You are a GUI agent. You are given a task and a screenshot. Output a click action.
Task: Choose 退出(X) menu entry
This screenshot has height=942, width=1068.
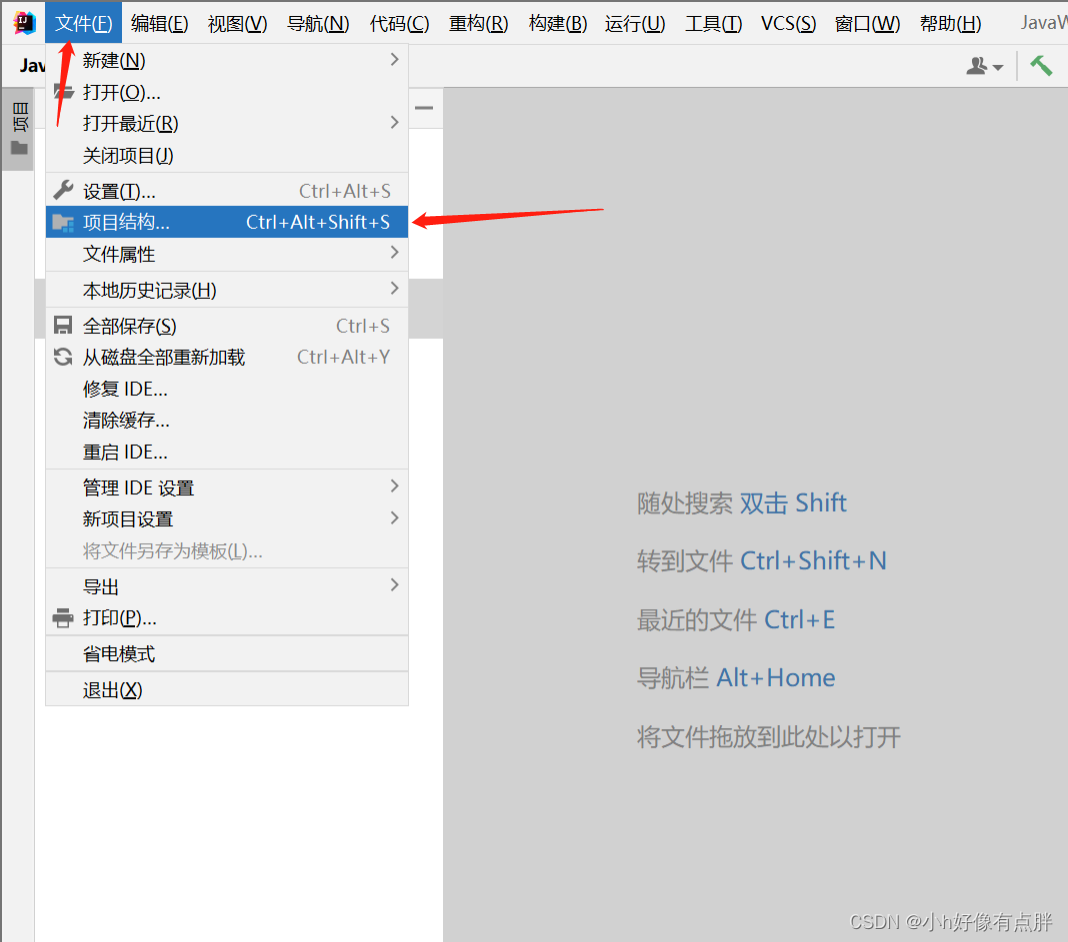(227, 690)
